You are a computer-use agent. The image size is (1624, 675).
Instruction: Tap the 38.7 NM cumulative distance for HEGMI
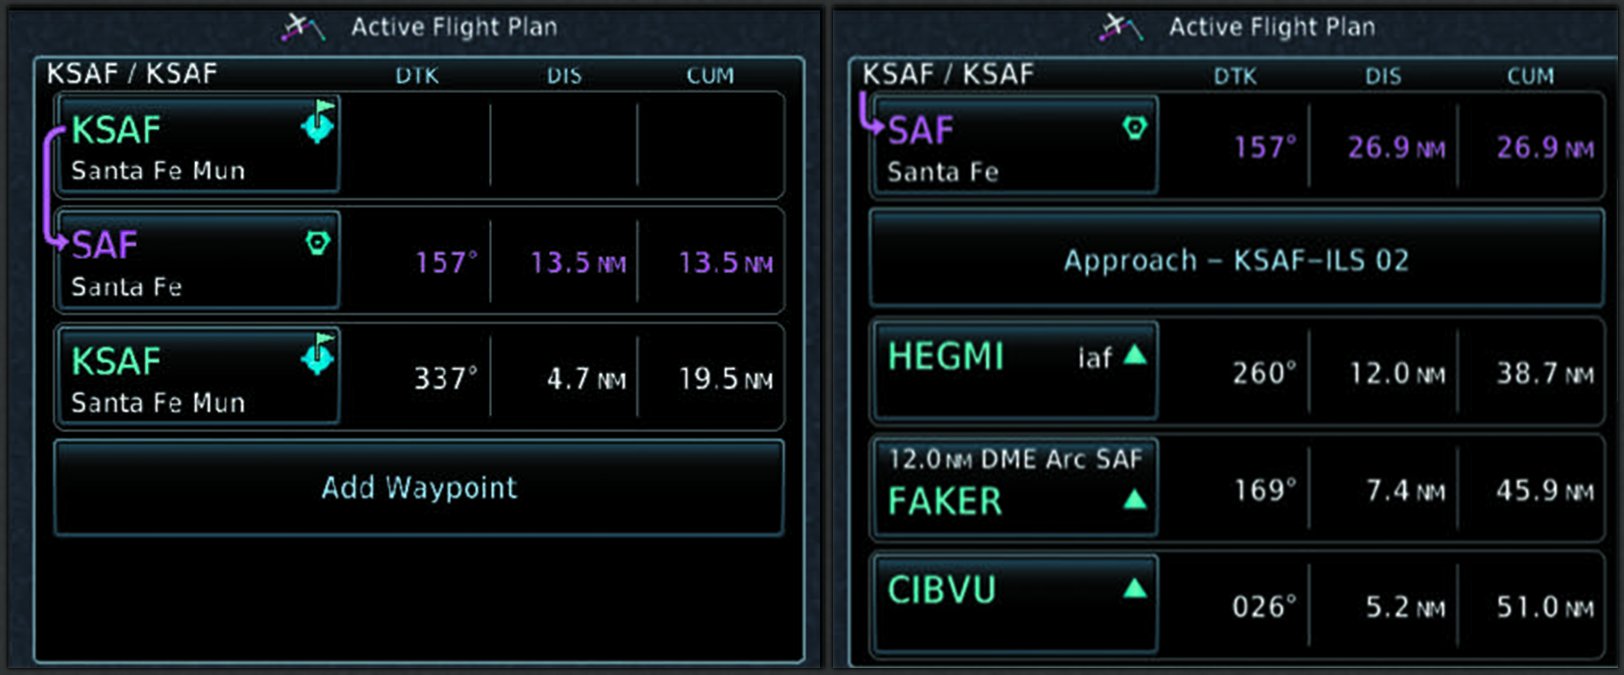coord(1544,374)
